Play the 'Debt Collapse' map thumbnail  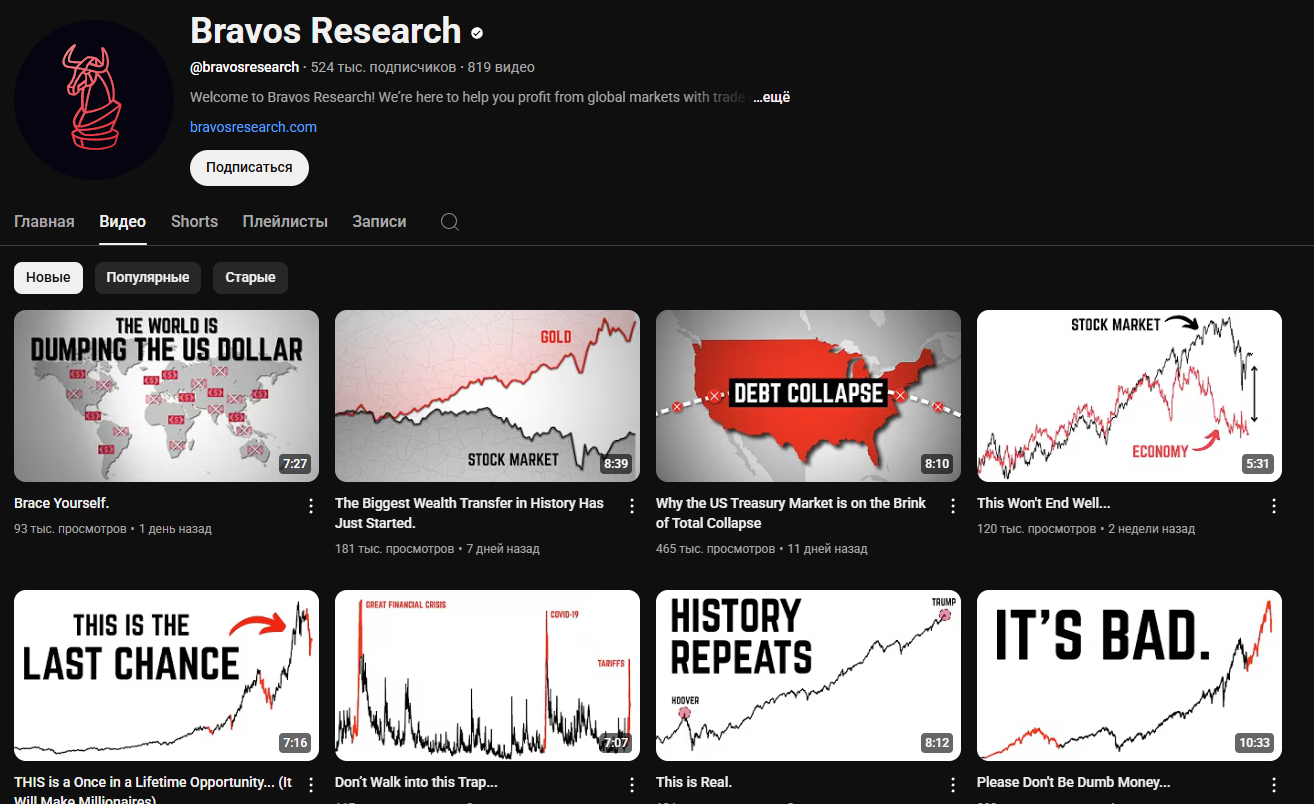tap(808, 396)
